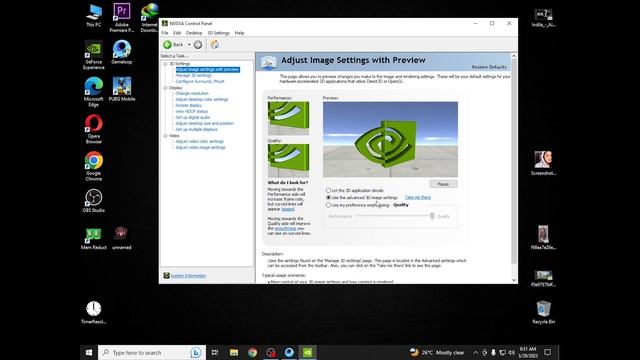Open Recycle Bin desktop icon
The image size is (640, 360).
543,312
